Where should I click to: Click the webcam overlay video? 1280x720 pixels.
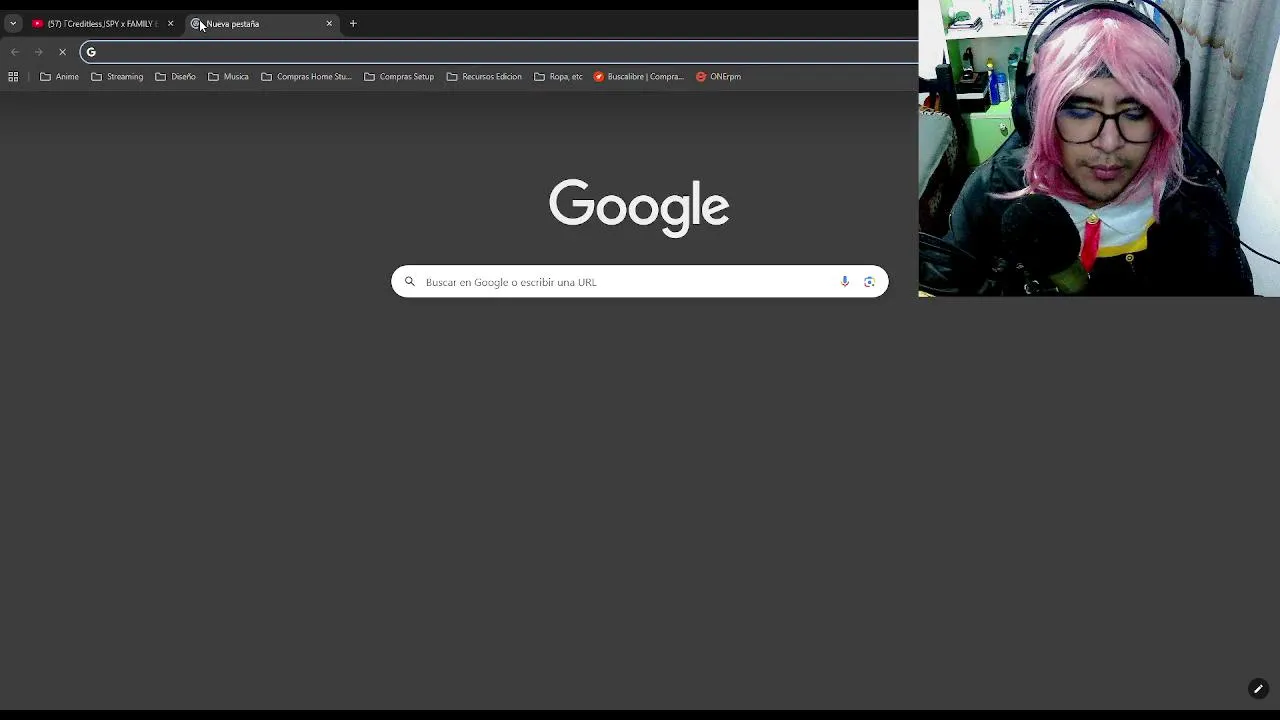[x=1099, y=148]
